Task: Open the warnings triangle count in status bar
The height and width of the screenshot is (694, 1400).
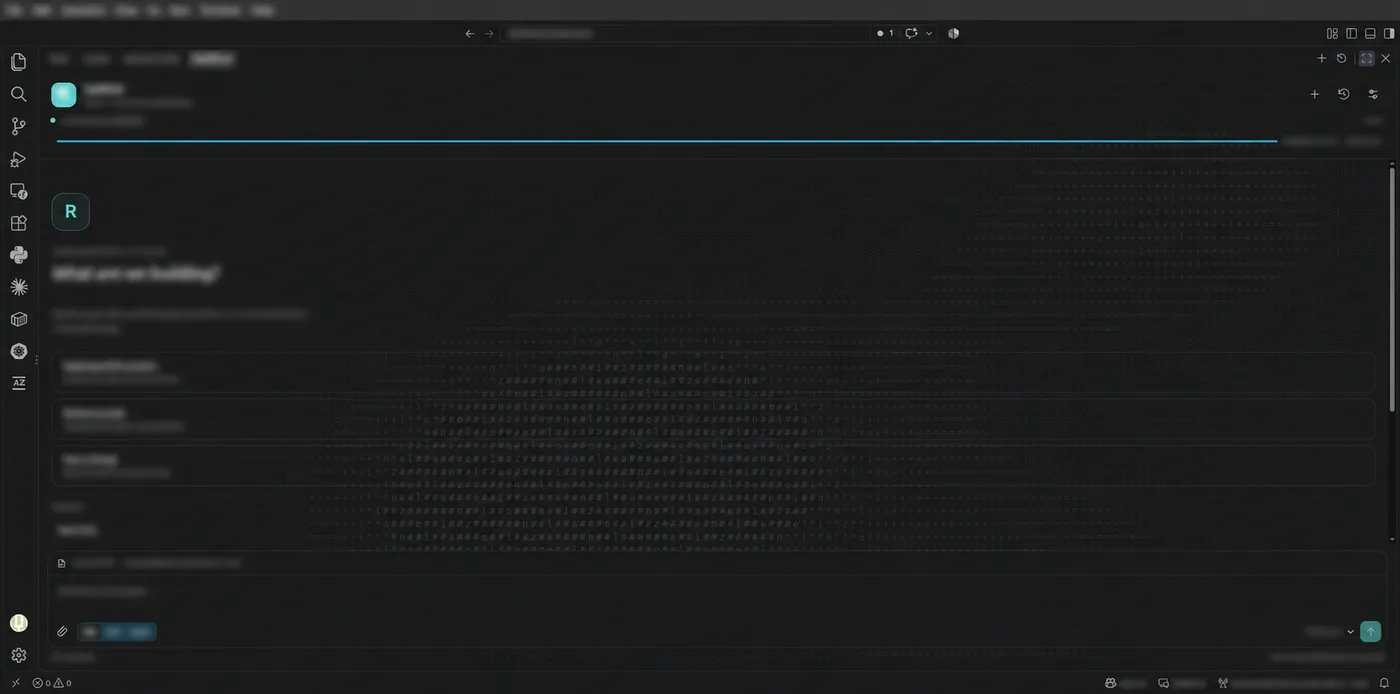Action: point(62,683)
